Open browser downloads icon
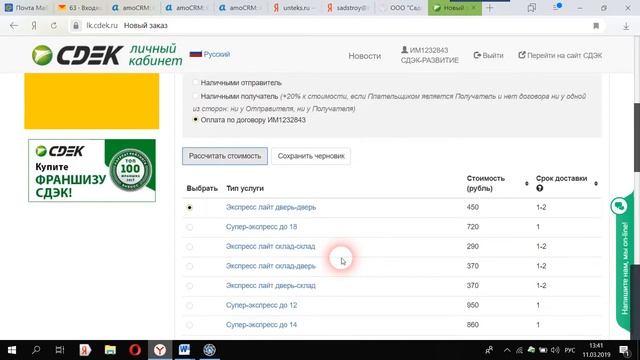 pyautogui.click(x=626, y=26)
